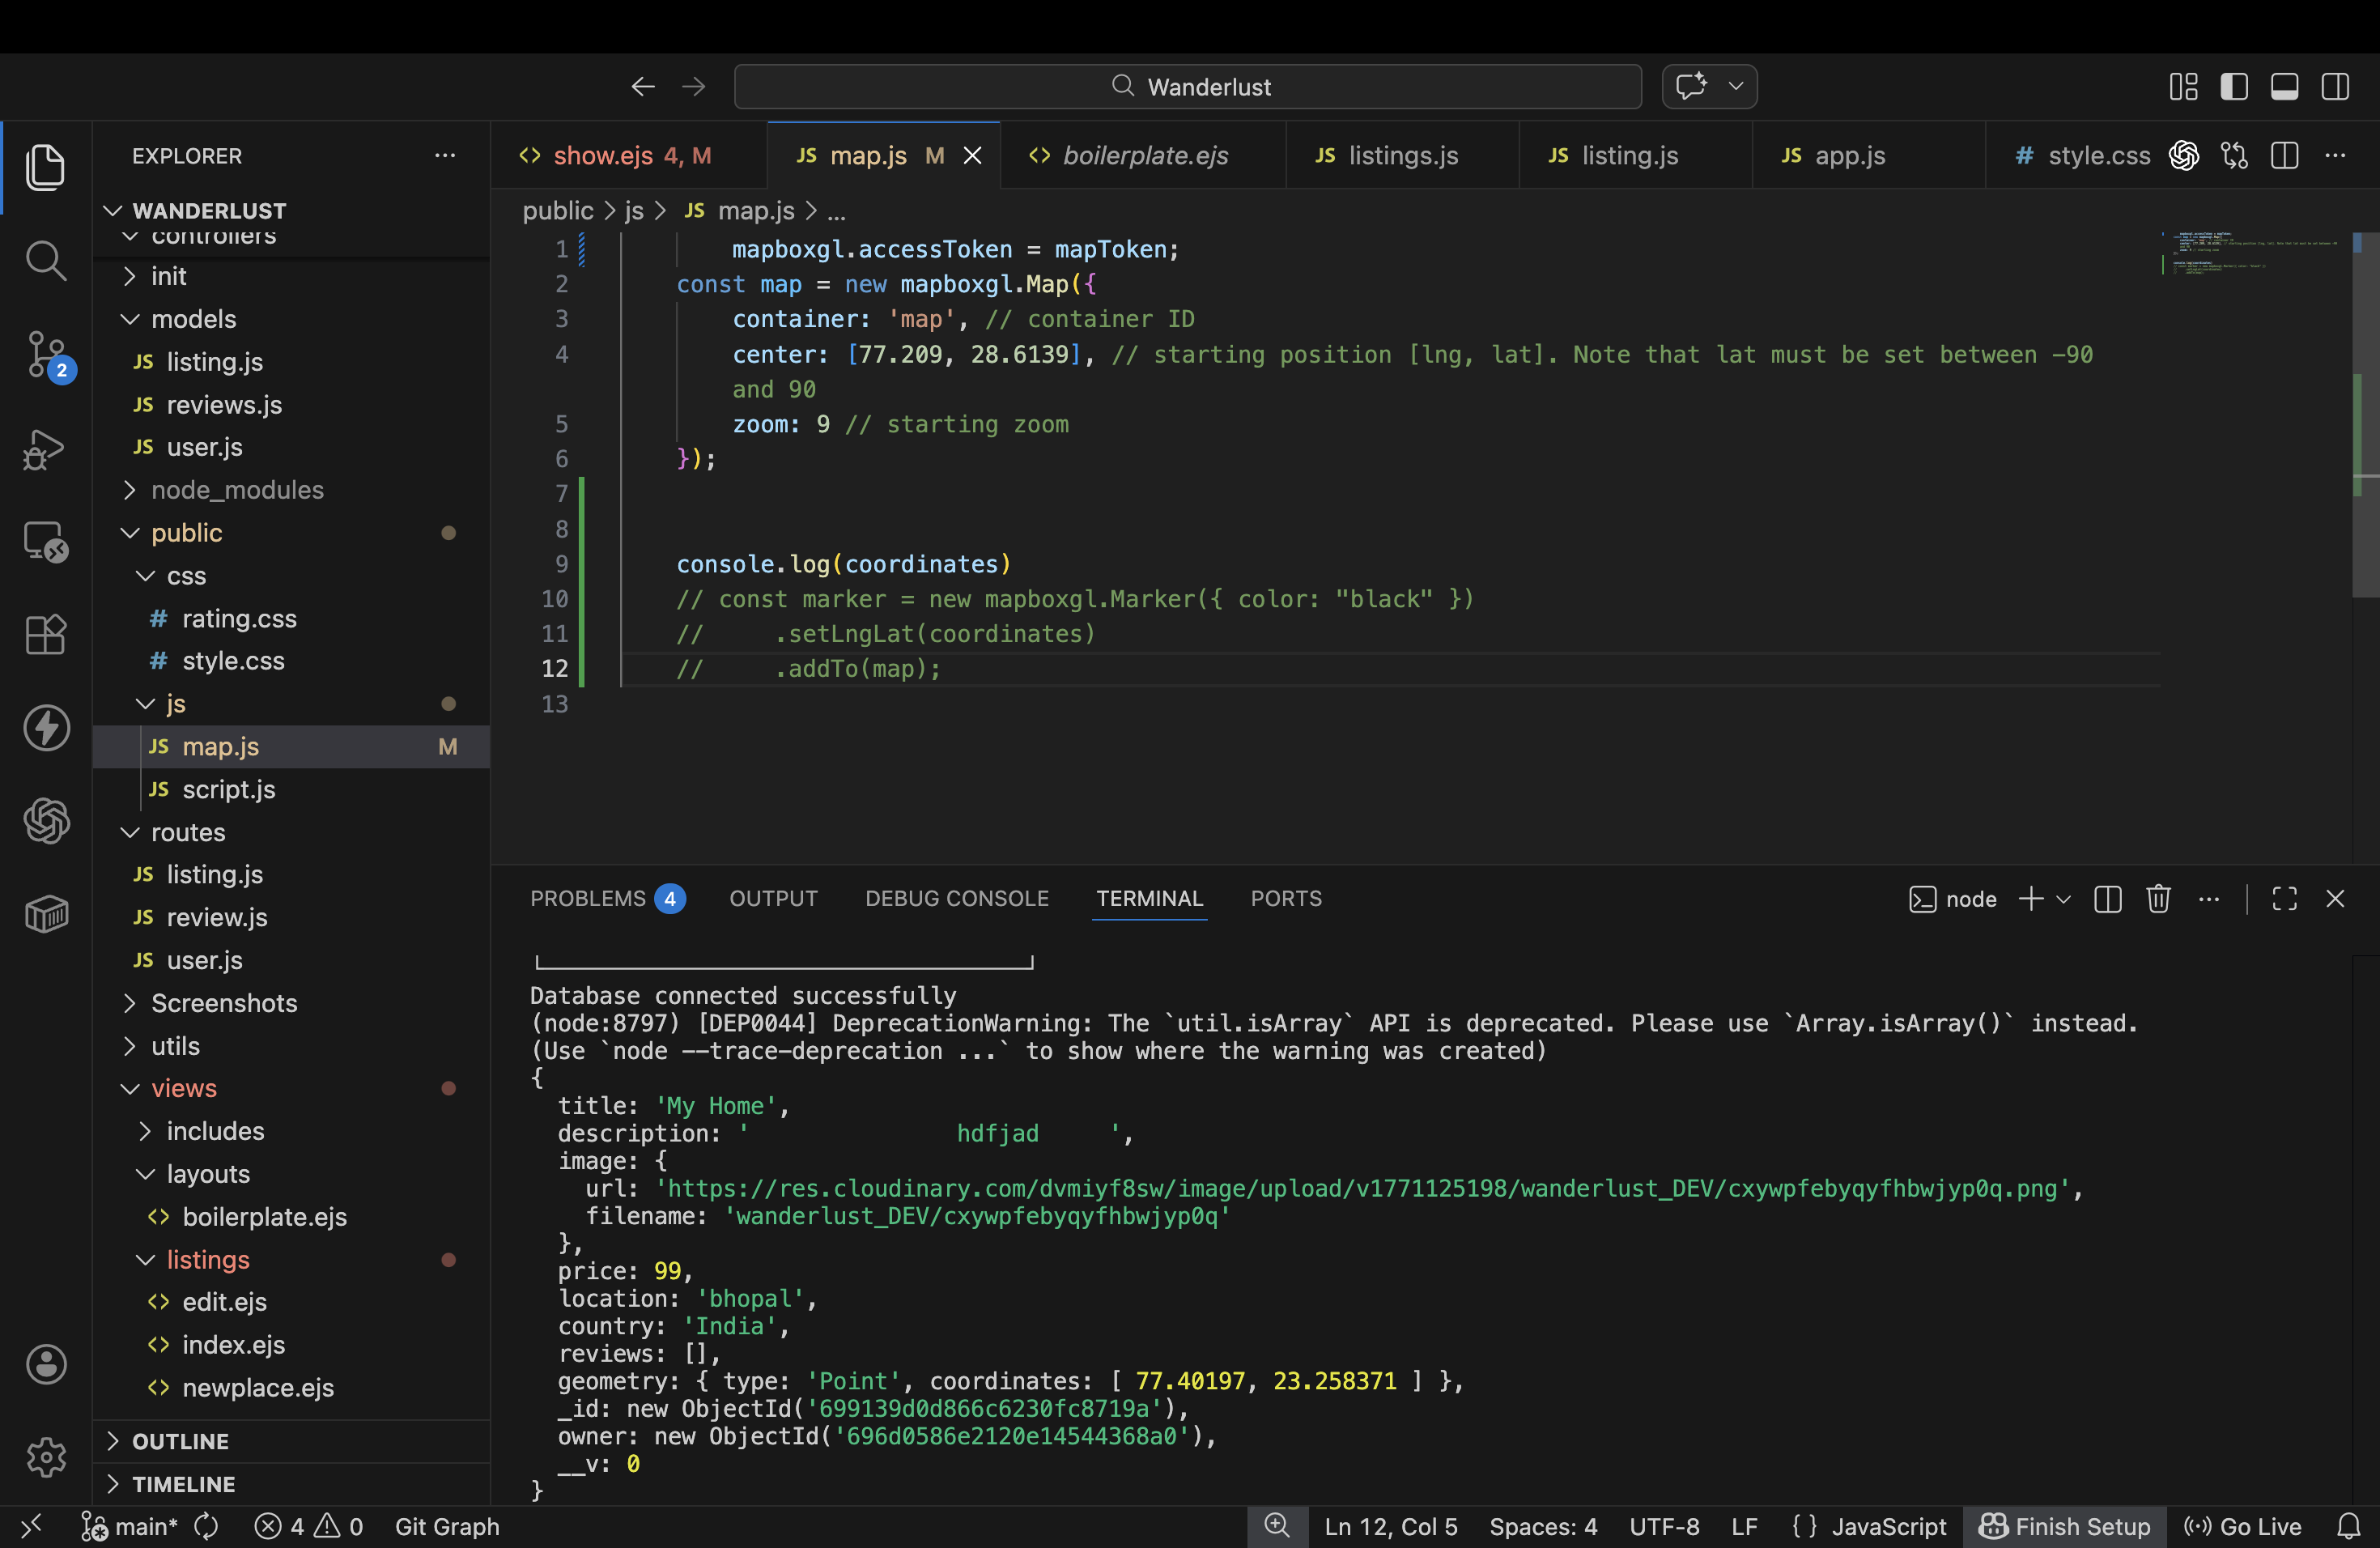2380x1548 pixels.
Task: Open the ChatGPT icon in activity bar
Action: point(45,821)
